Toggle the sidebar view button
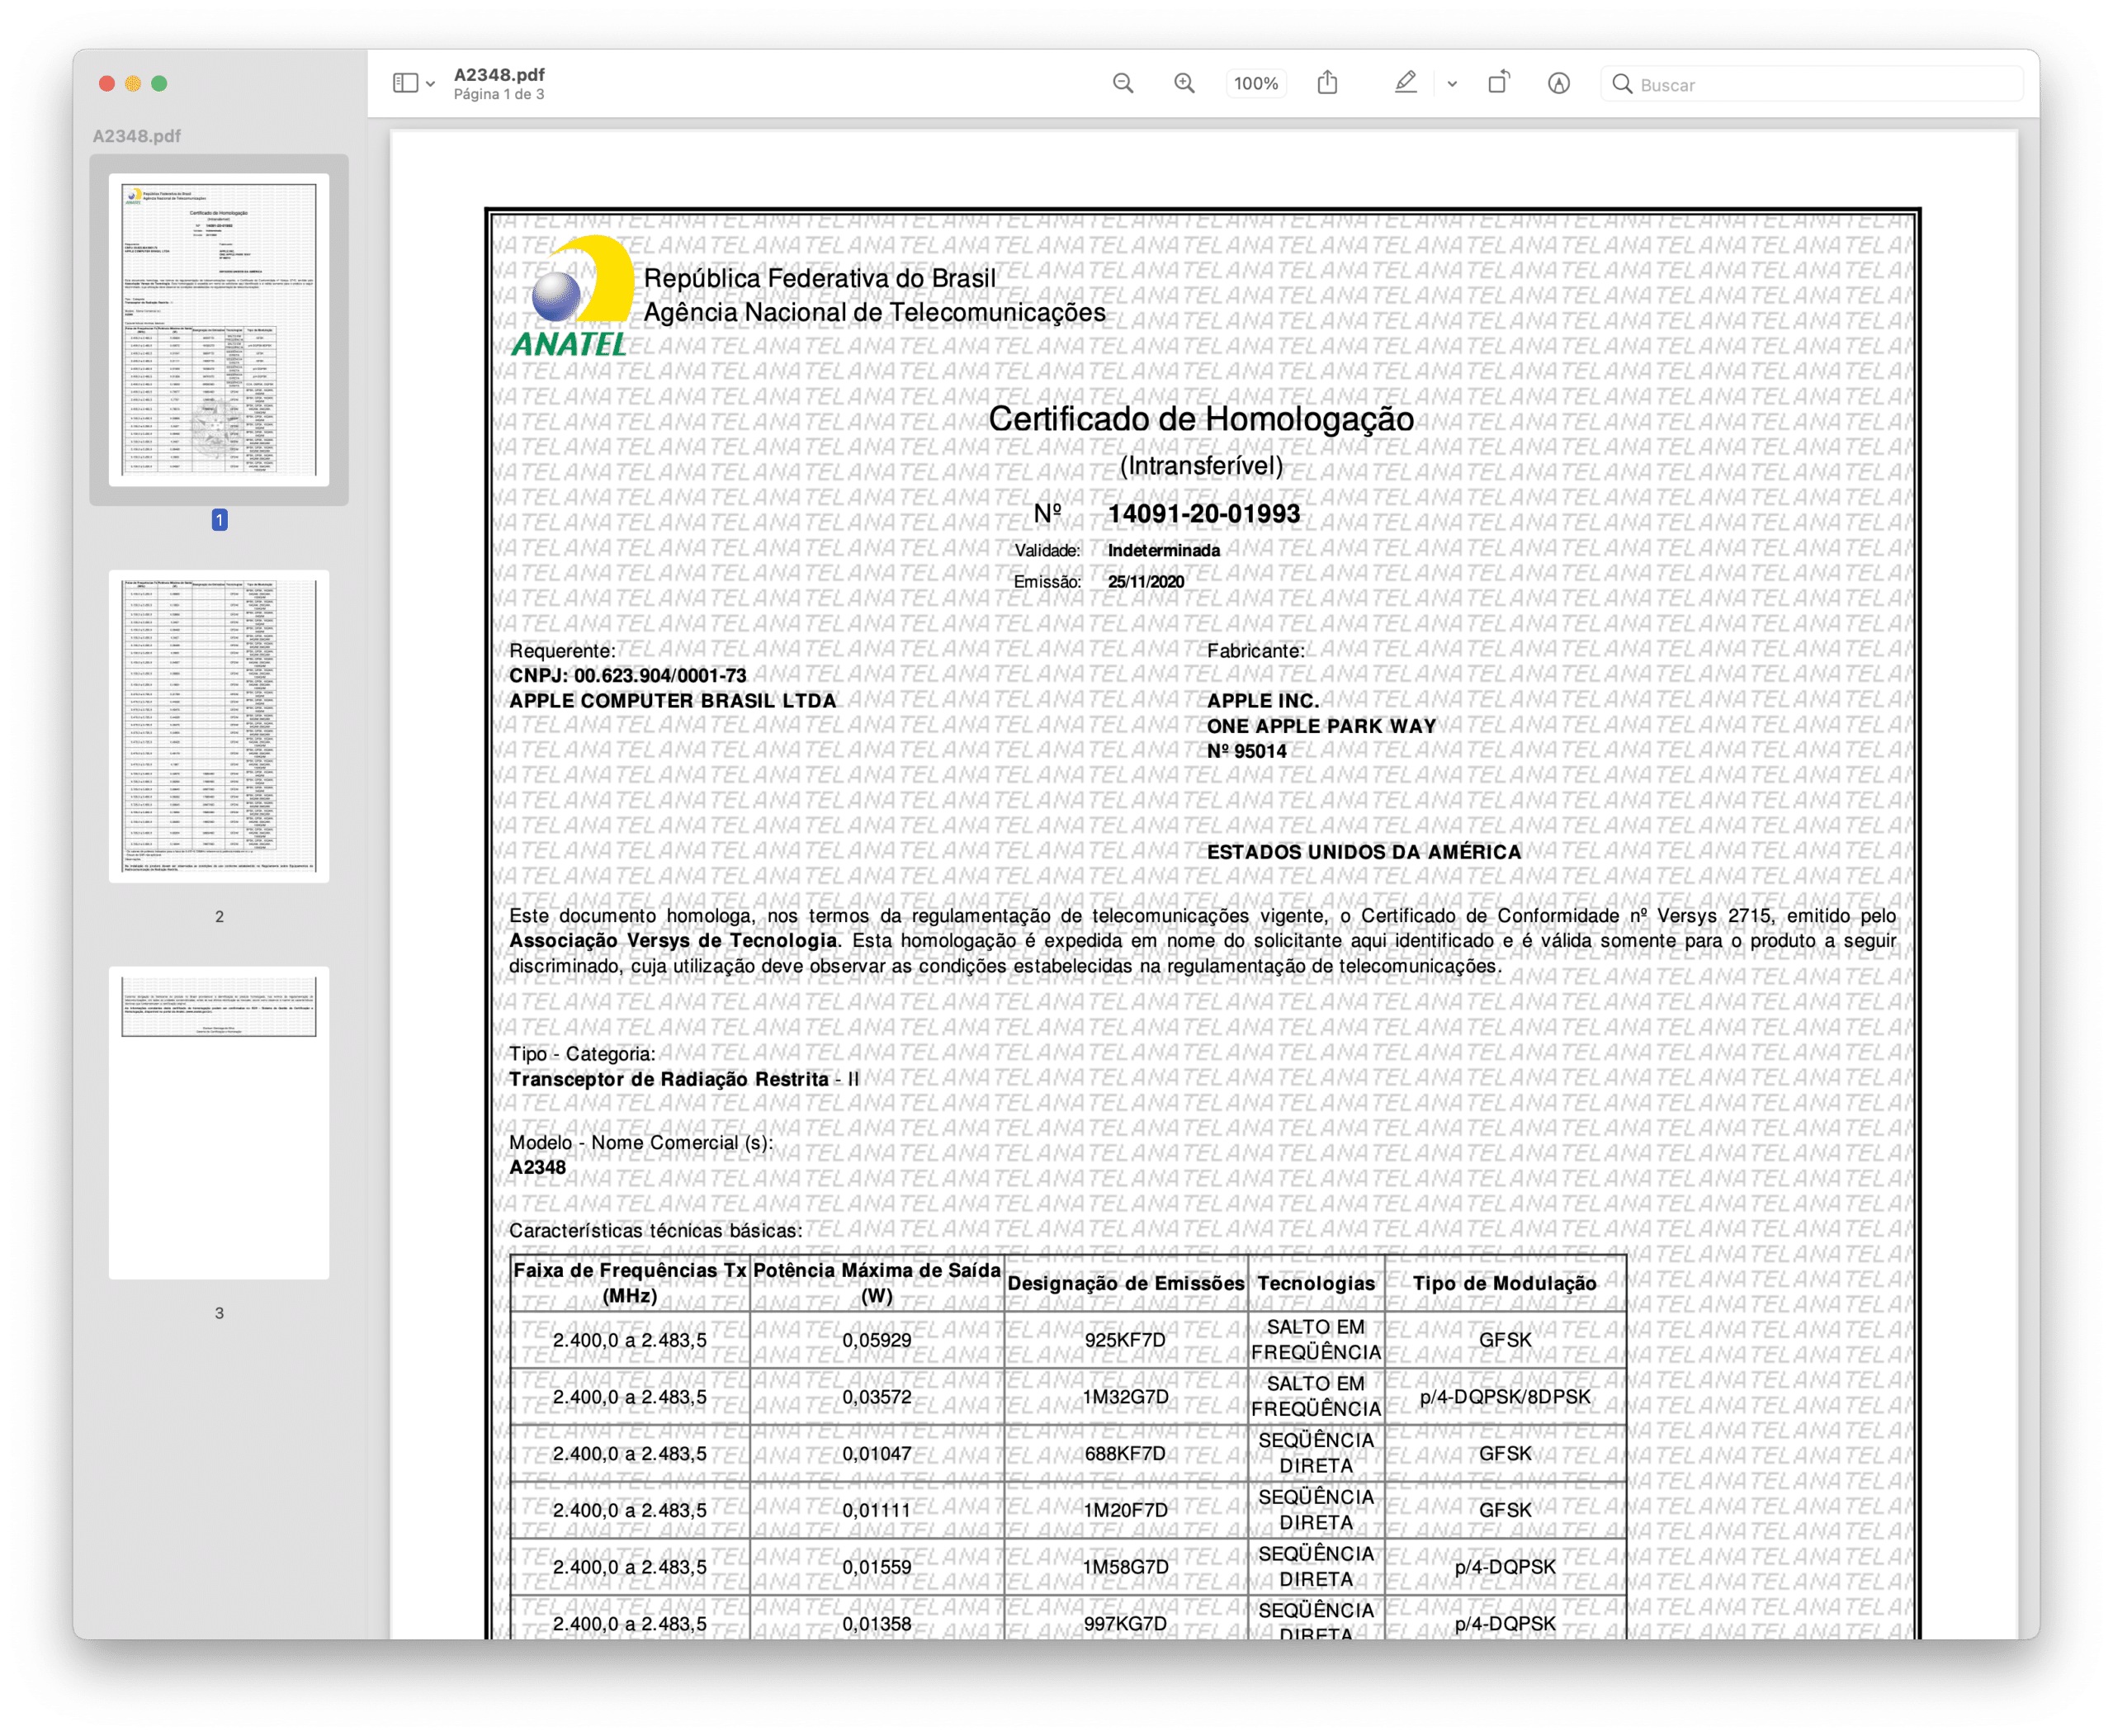The height and width of the screenshot is (1736, 2113). [x=405, y=83]
